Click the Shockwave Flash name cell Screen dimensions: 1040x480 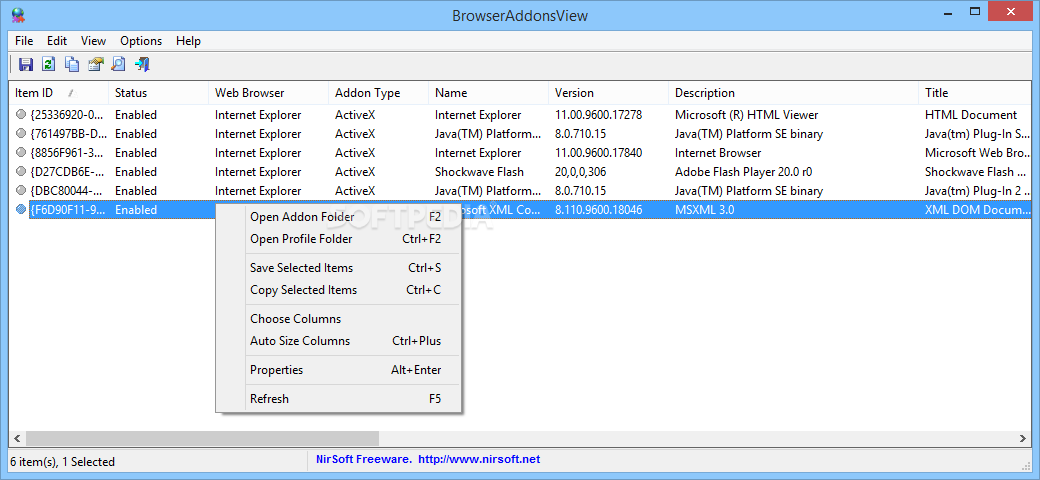pos(480,172)
